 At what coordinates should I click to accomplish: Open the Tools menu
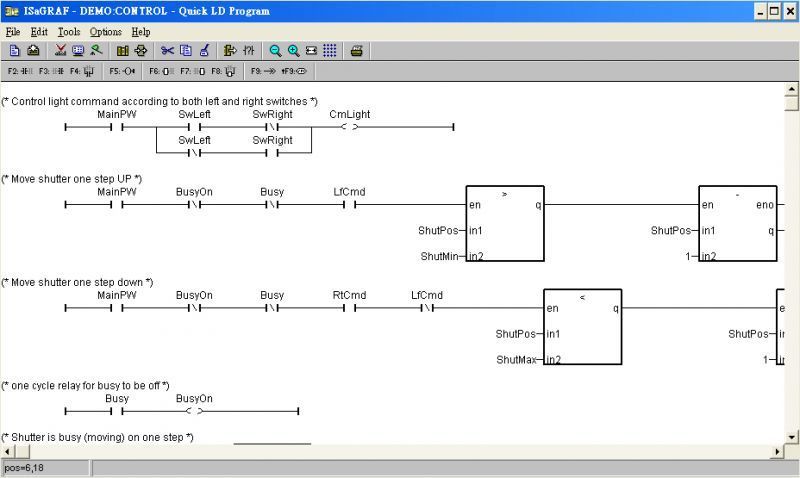[x=69, y=32]
